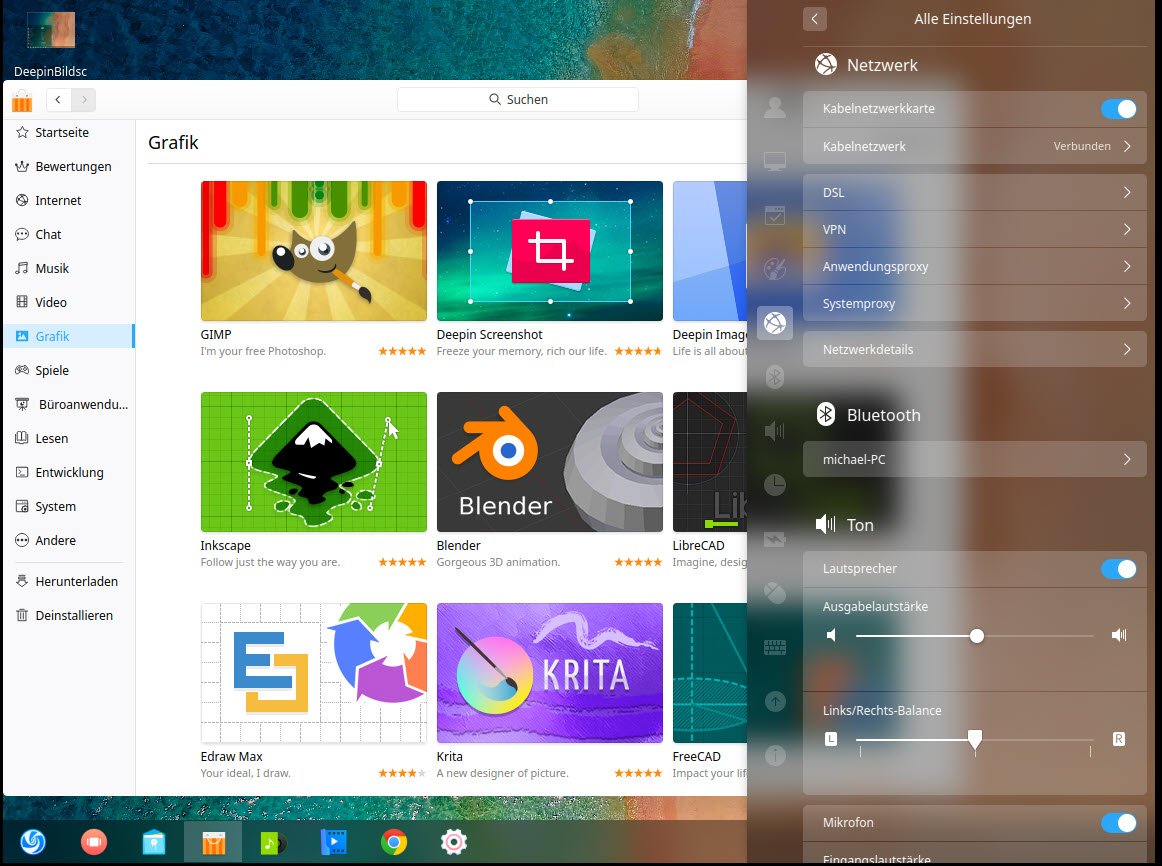Open Mouse settings via the mouse icon

tap(774, 593)
